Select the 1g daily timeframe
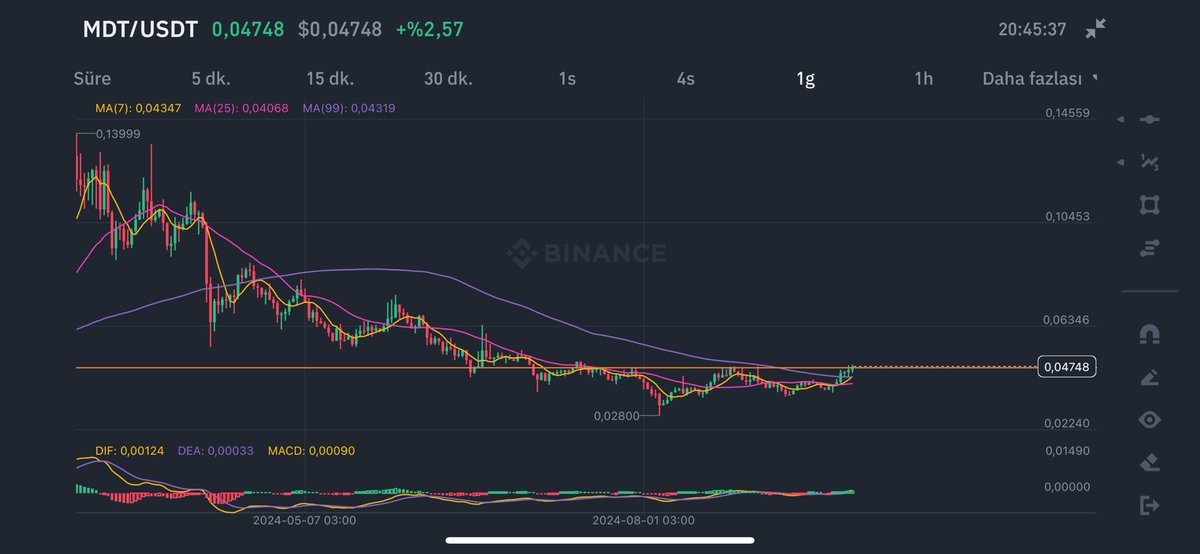The width and height of the screenshot is (1200, 554). coord(805,78)
